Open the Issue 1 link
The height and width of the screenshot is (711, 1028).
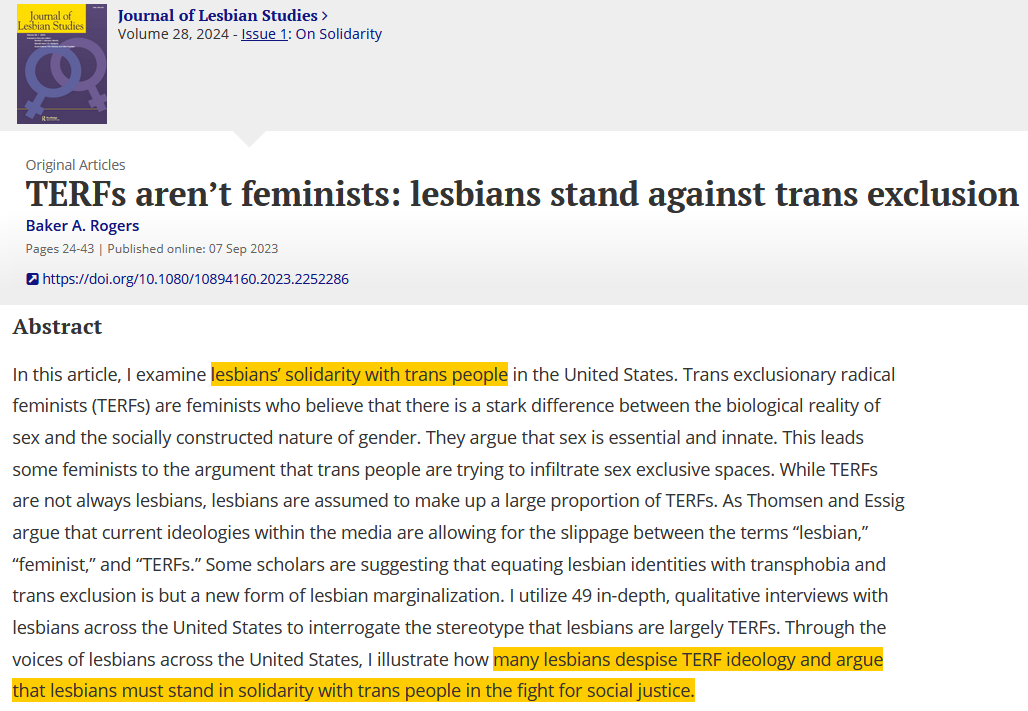click(264, 34)
